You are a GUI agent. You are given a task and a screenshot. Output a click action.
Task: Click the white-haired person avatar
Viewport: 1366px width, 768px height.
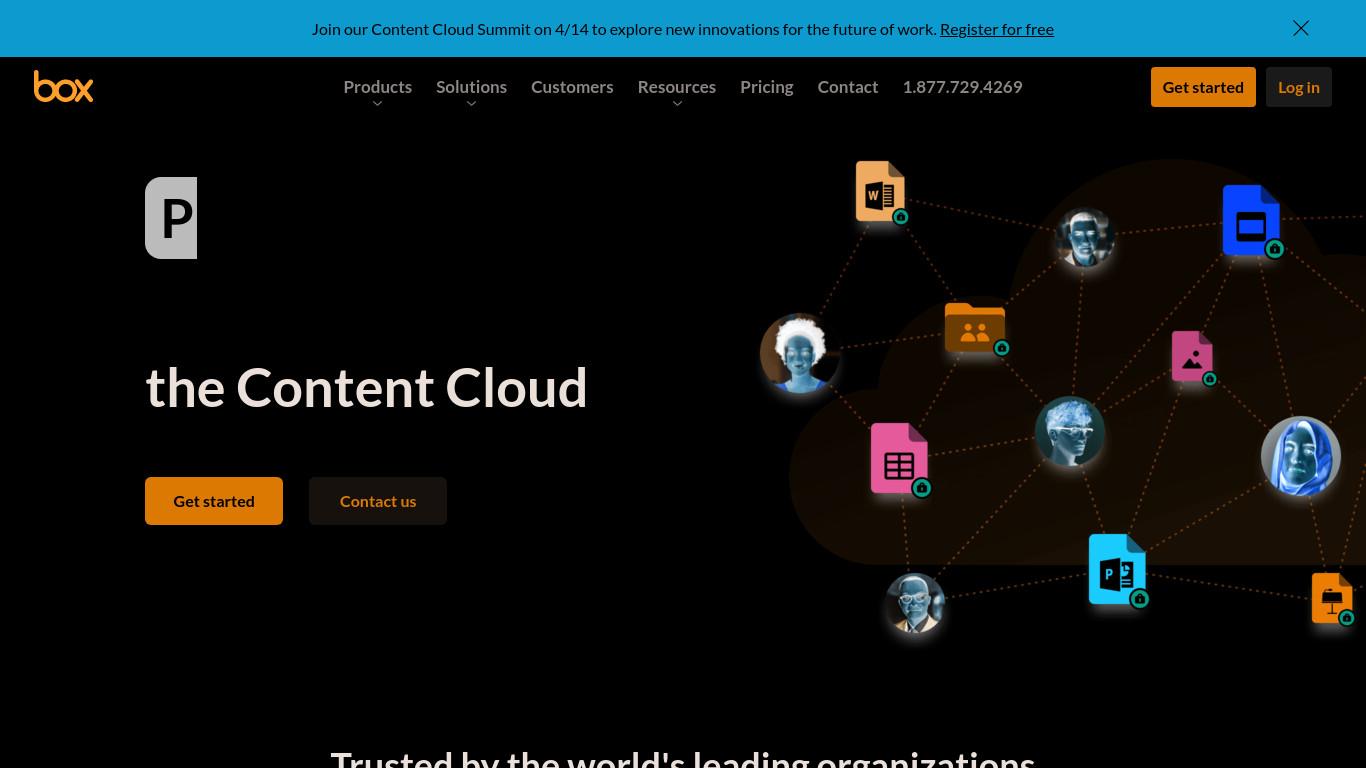click(799, 353)
